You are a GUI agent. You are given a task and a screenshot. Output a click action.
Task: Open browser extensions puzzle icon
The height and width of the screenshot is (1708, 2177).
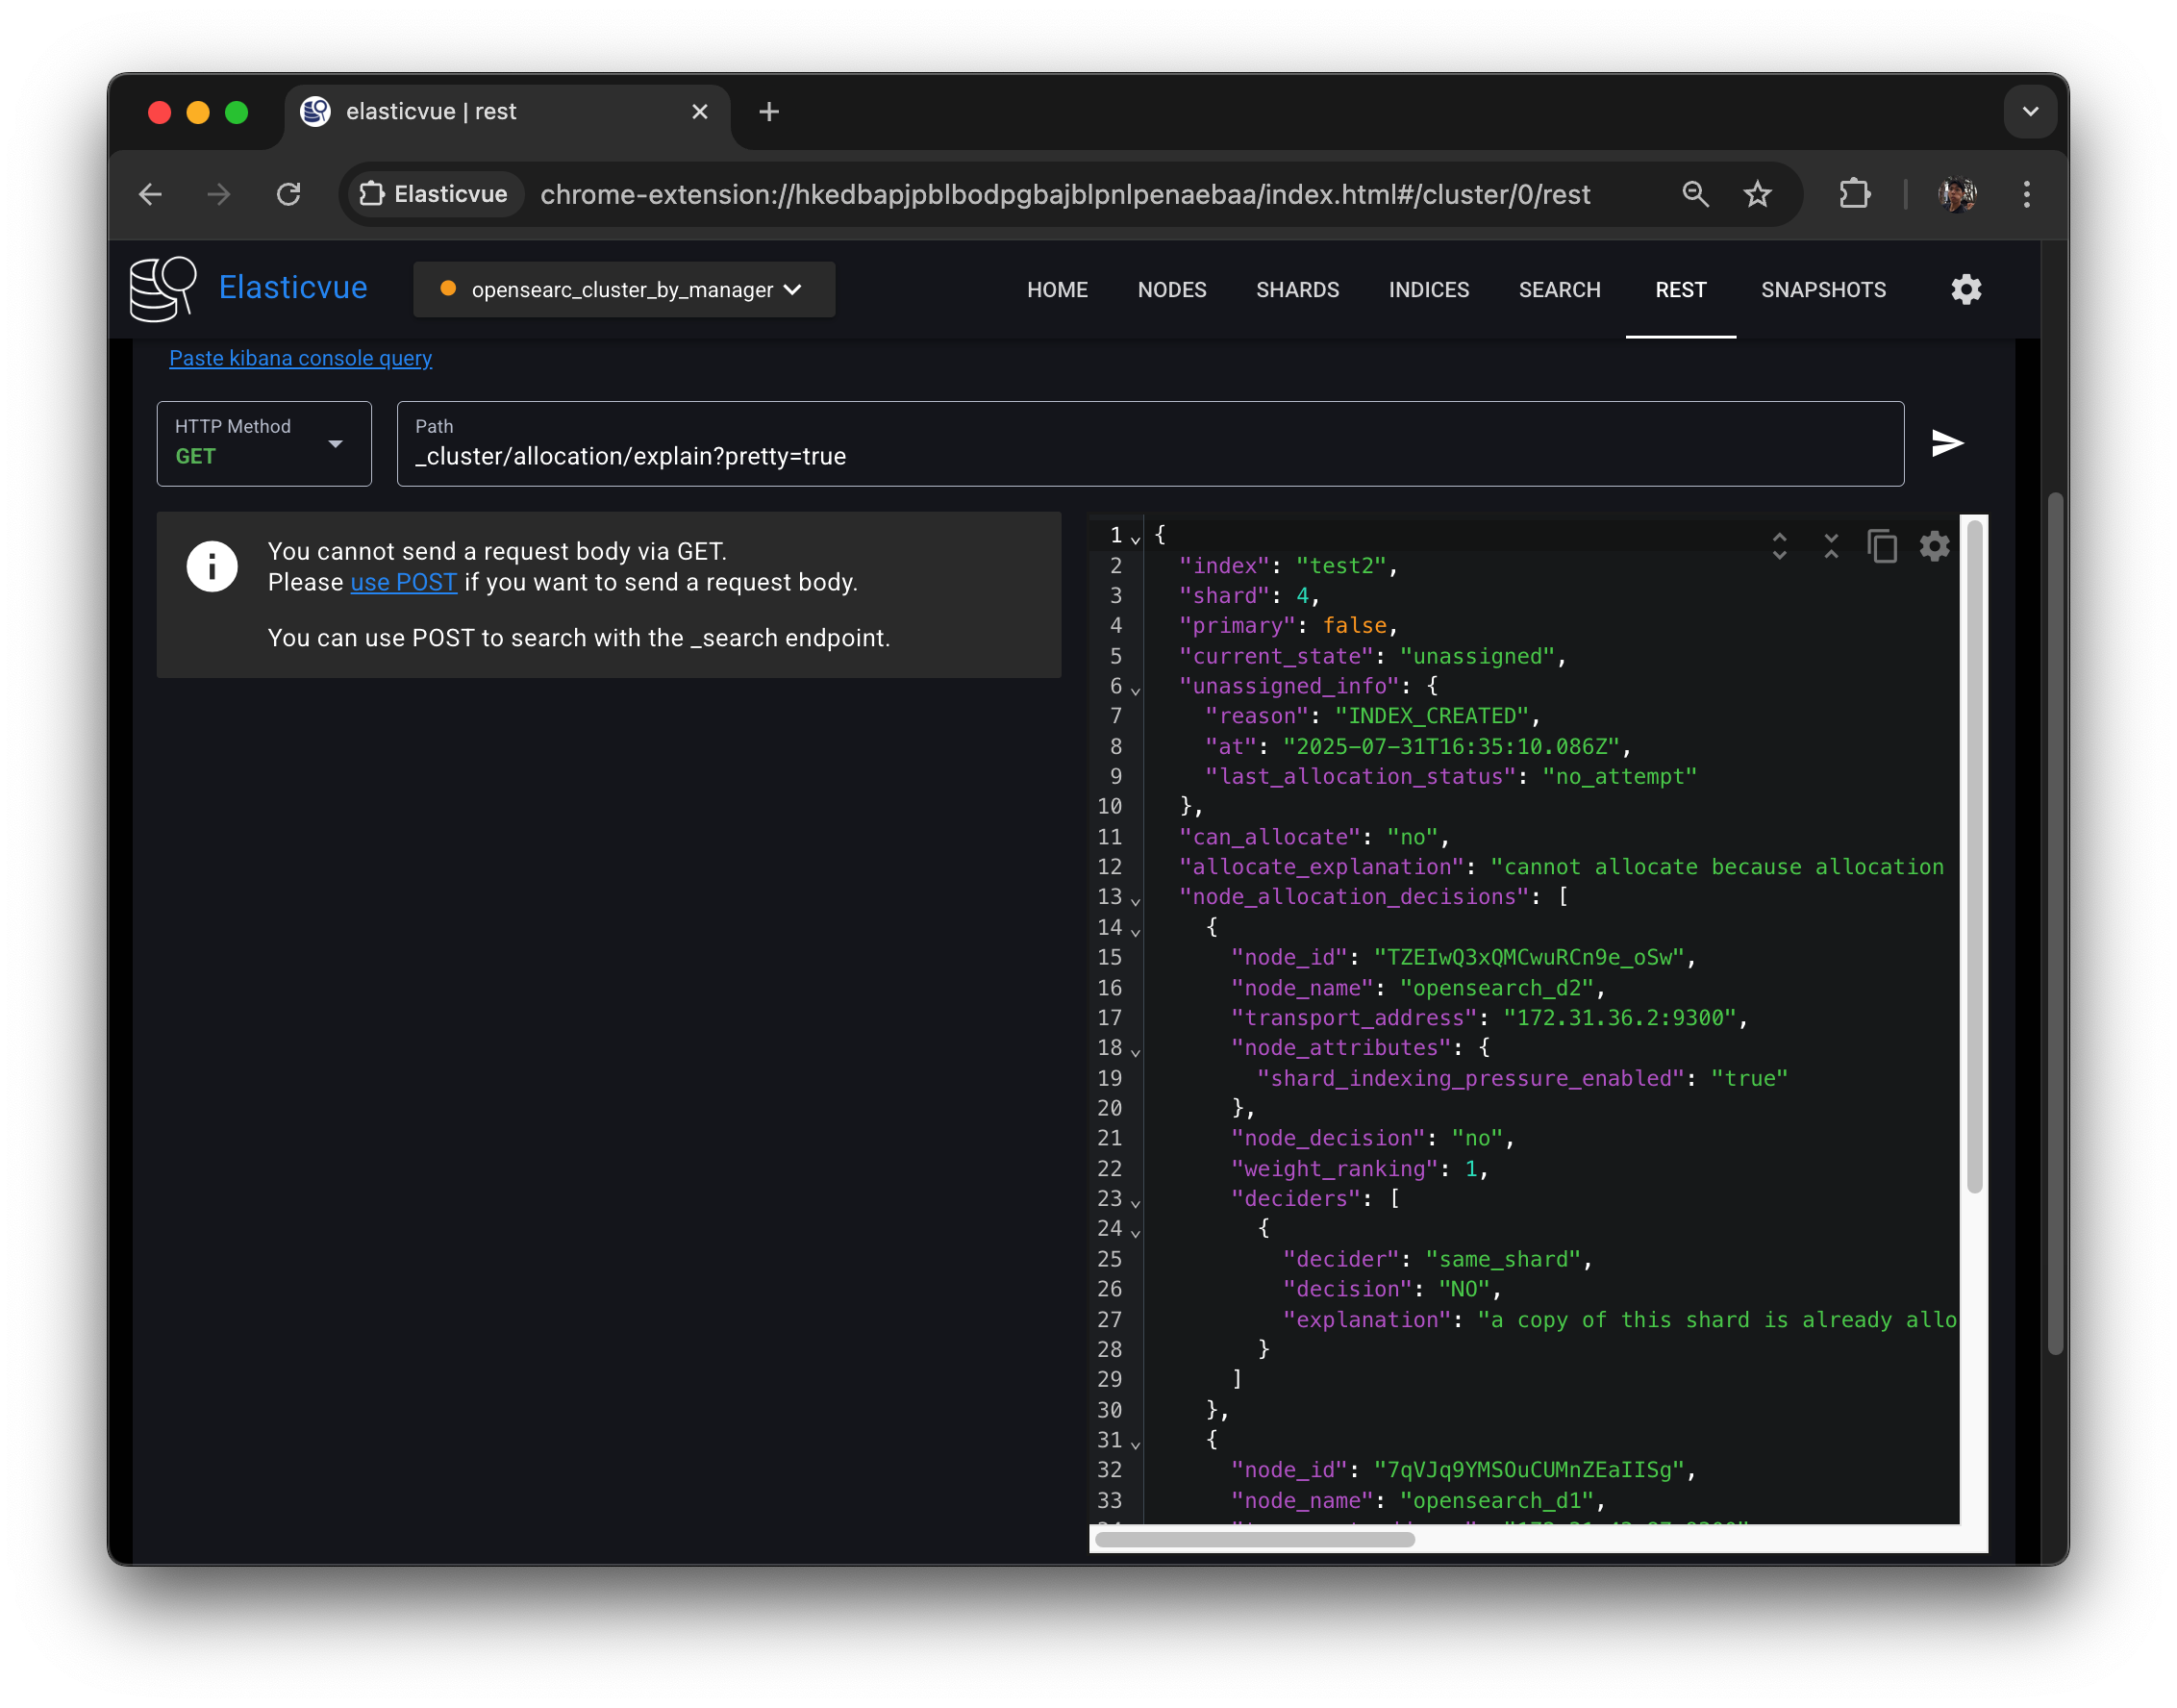1854,194
